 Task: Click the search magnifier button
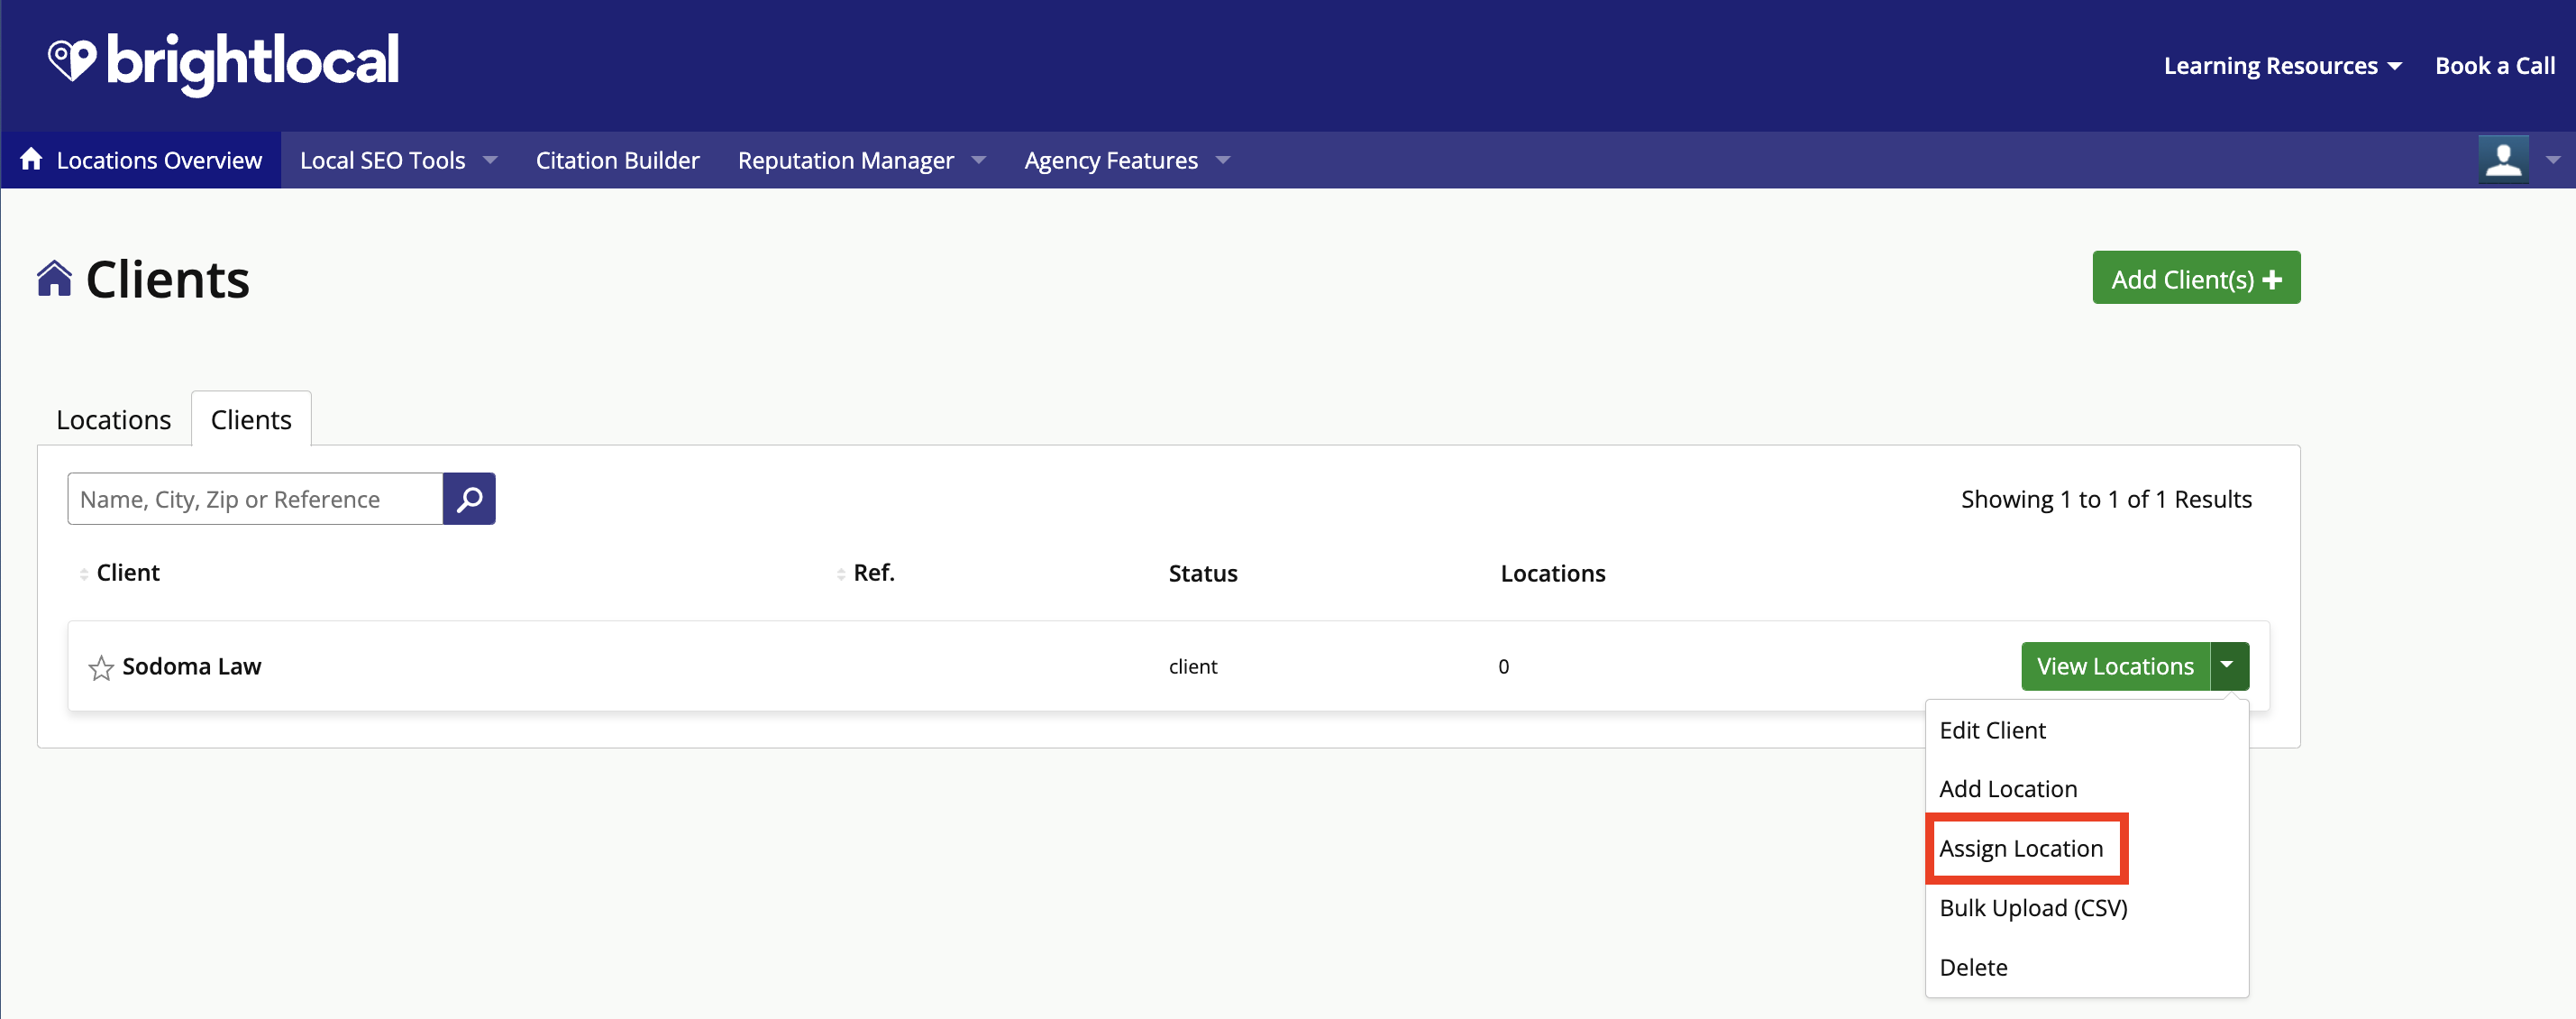coord(469,498)
